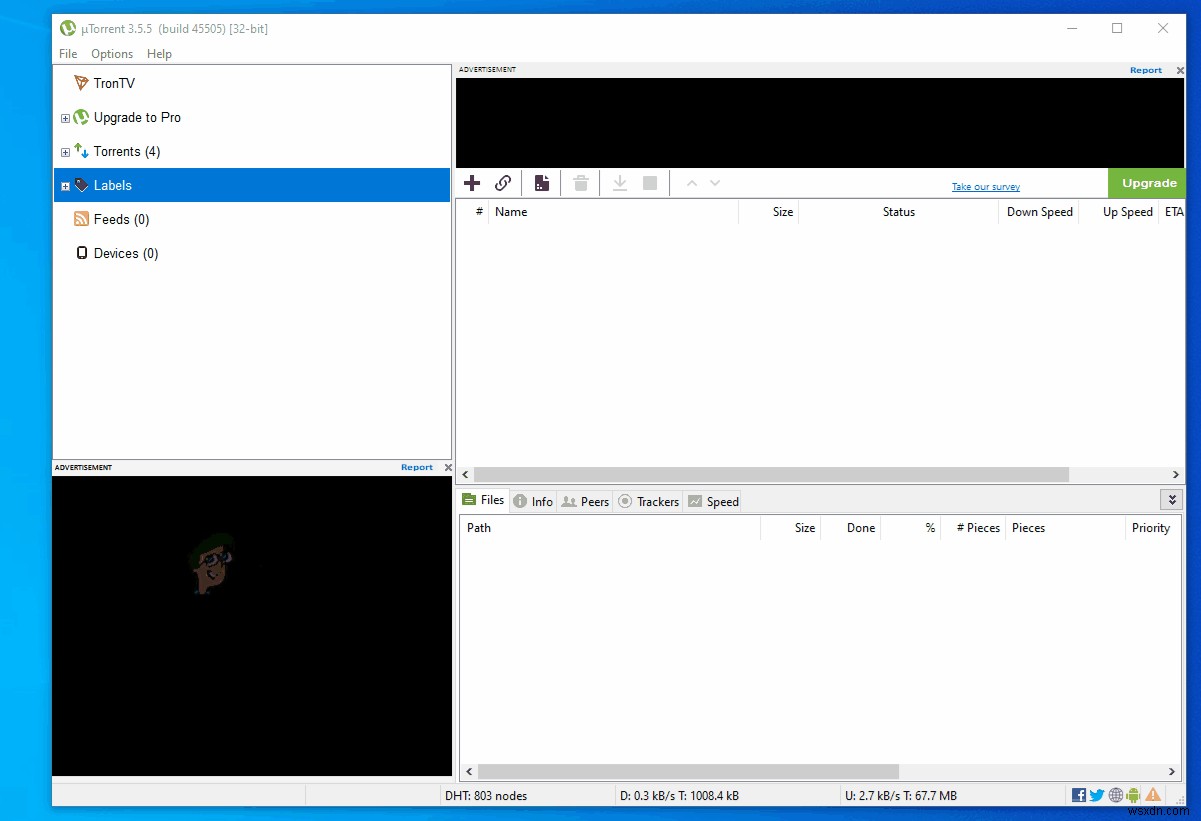Open the File menu

68,54
